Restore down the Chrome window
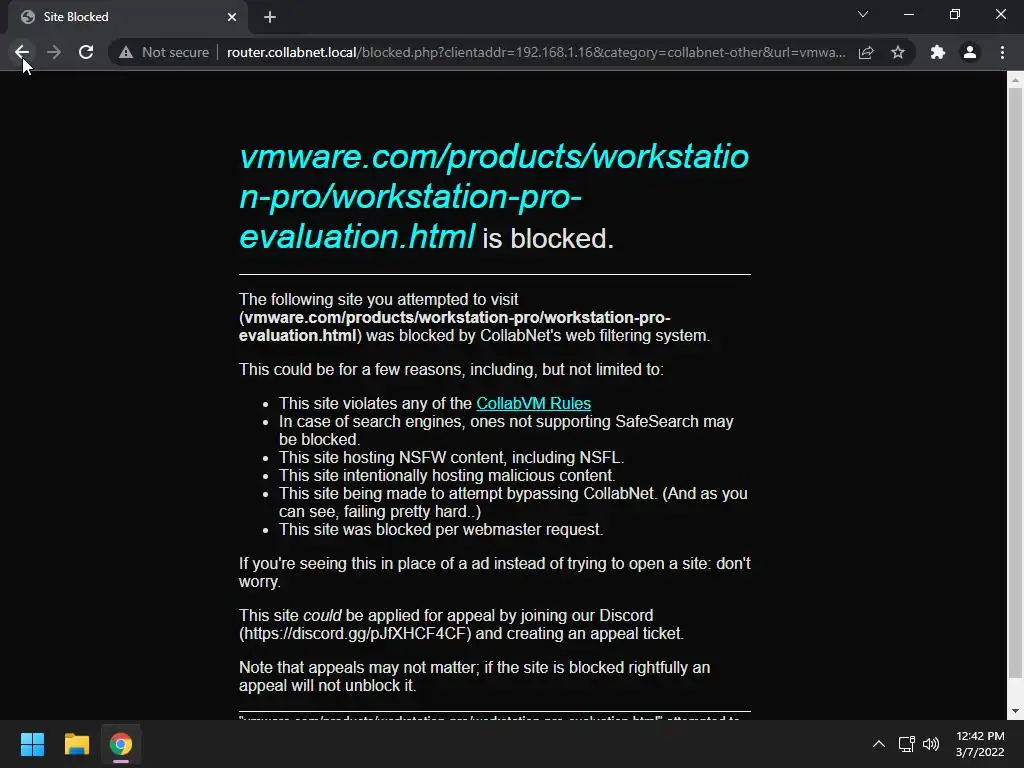The image size is (1024, 768). [x=955, y=14]
